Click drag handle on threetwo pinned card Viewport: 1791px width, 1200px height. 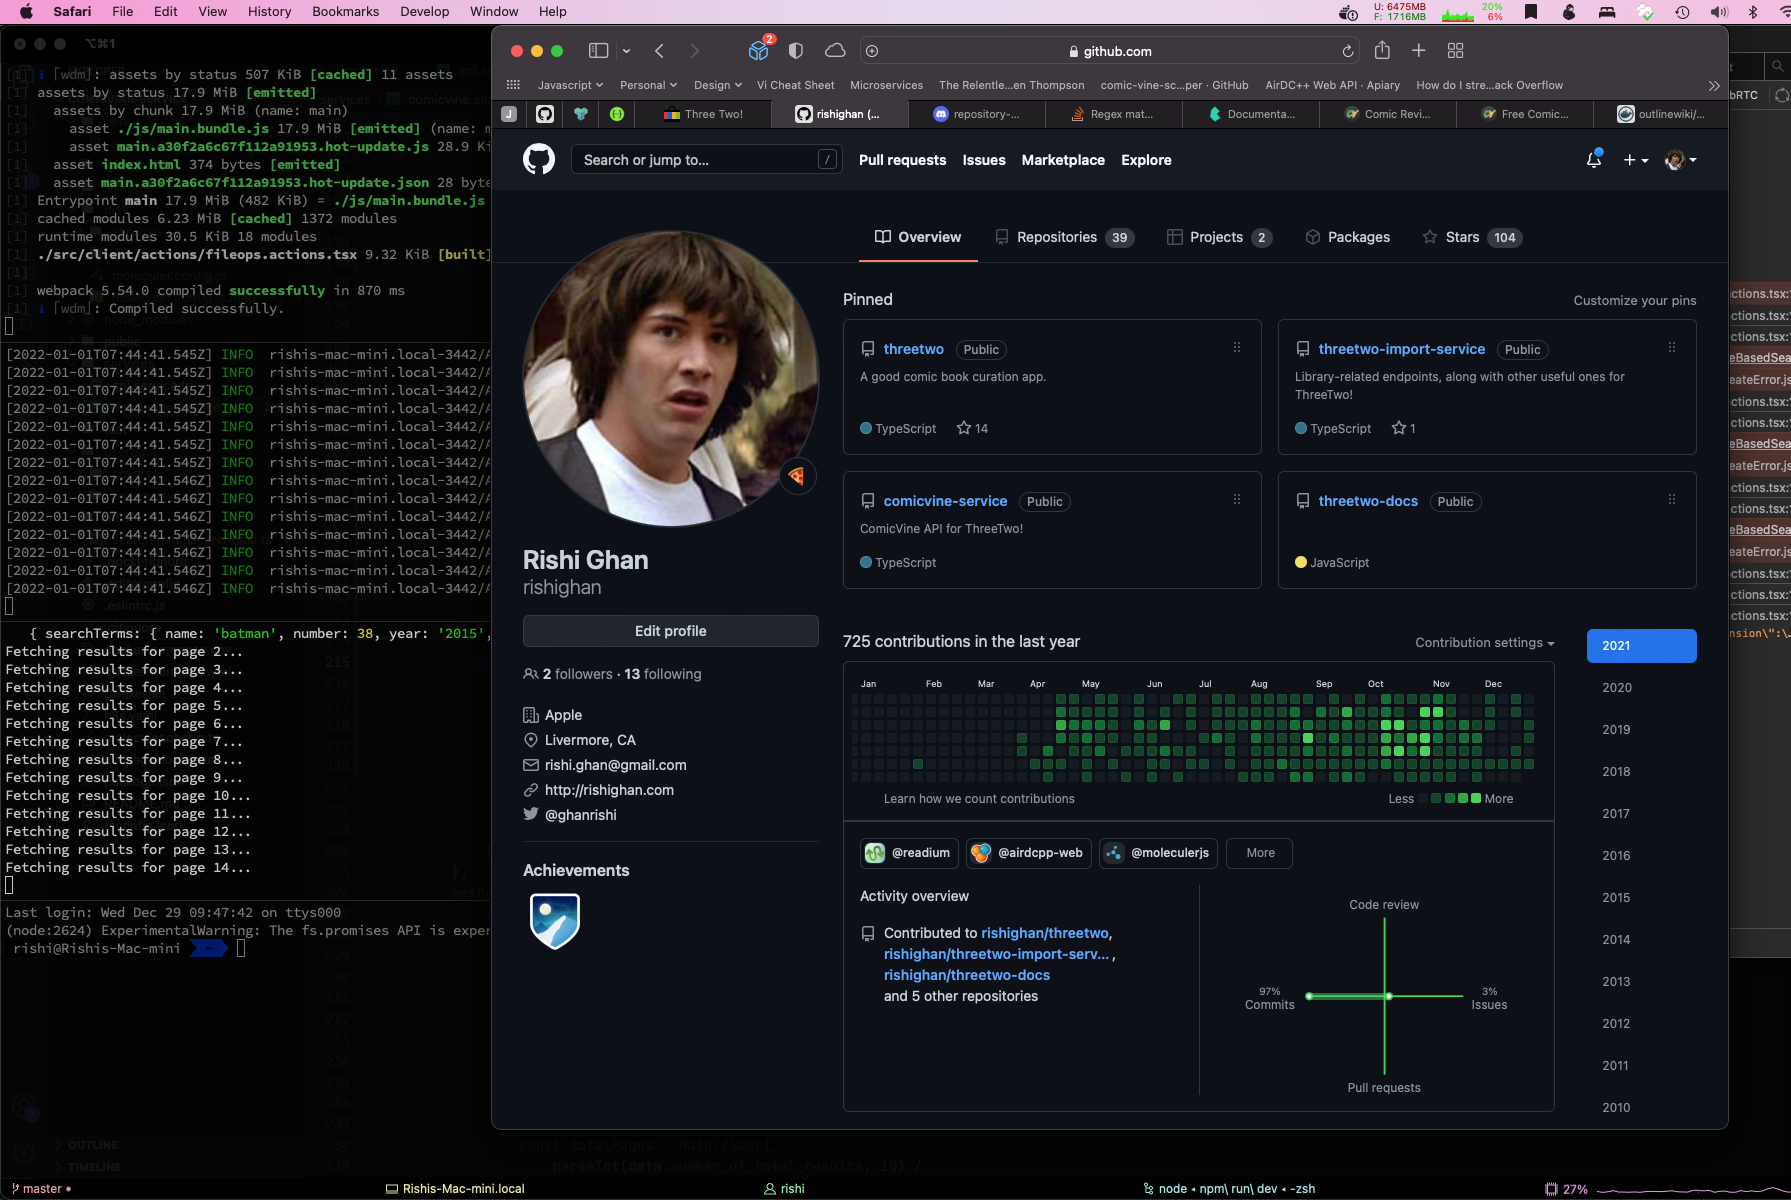coord(1237,348)
